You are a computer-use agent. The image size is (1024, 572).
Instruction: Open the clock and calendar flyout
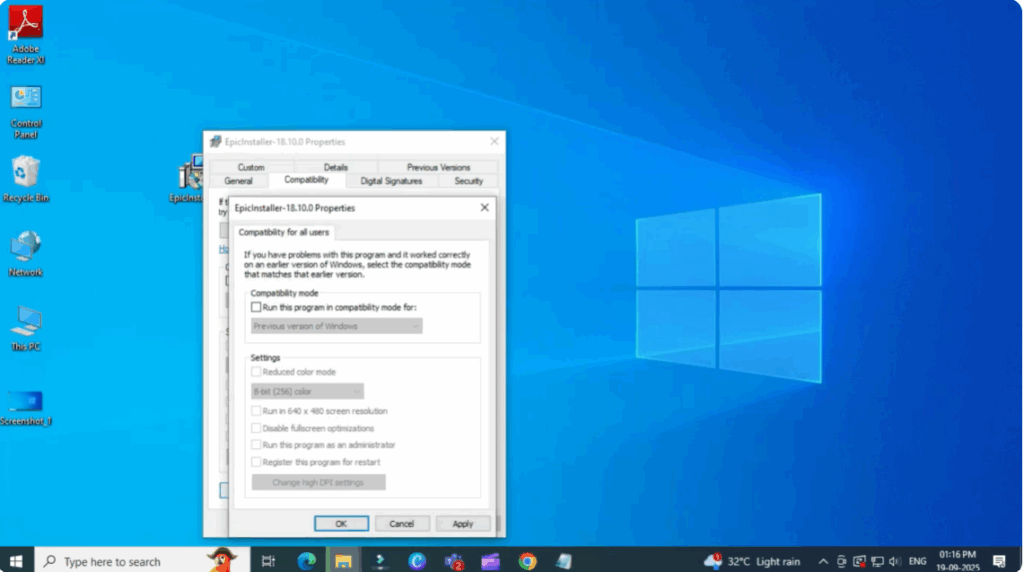tap(957, 561)
